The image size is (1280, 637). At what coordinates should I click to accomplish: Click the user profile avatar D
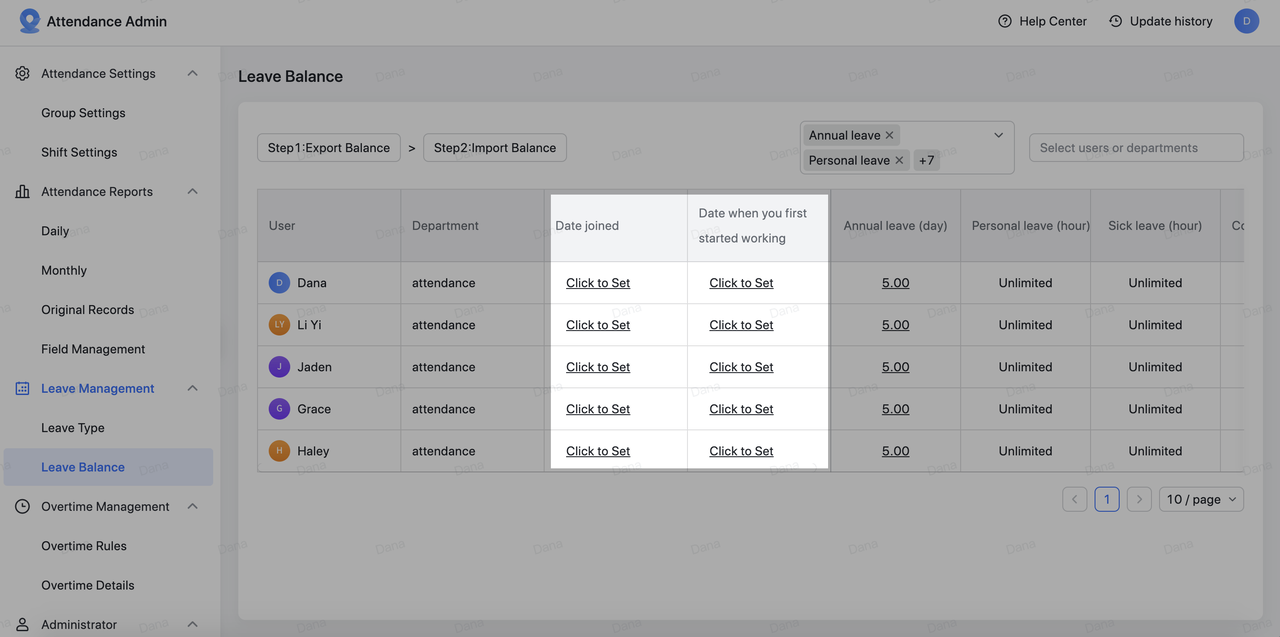pyautogui.click(x=1246, y=21)
